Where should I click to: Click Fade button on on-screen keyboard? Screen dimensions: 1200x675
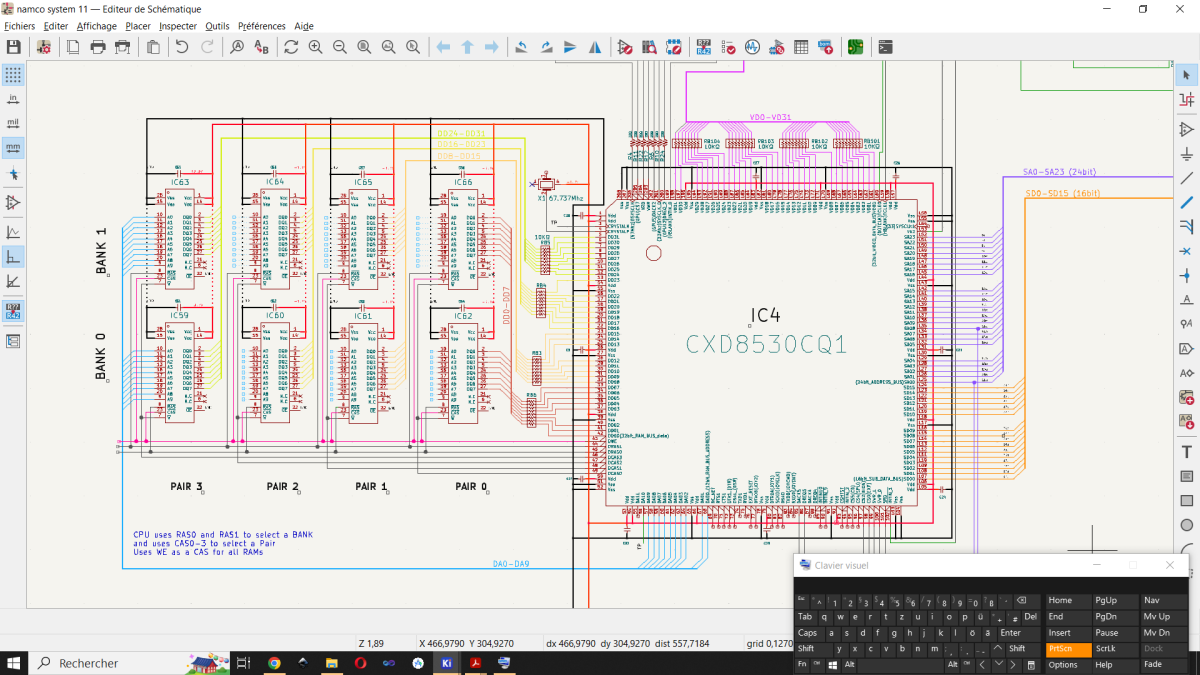click(1163, 664)
